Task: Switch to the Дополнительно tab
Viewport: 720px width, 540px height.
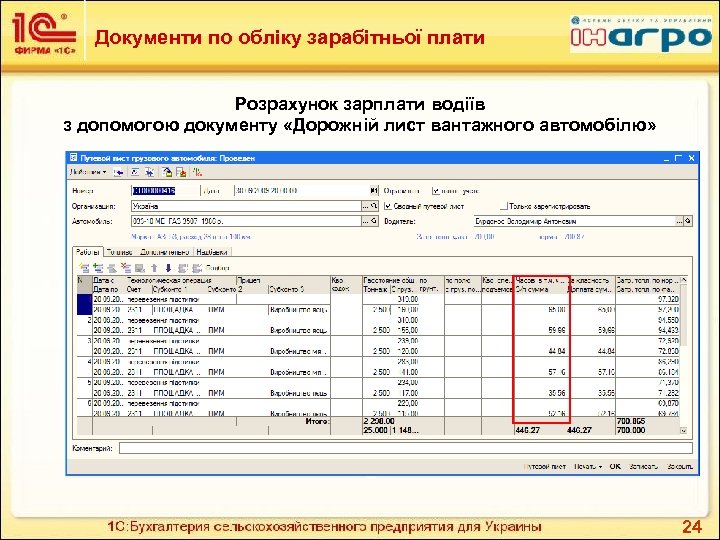Action: tap(164, 252)
